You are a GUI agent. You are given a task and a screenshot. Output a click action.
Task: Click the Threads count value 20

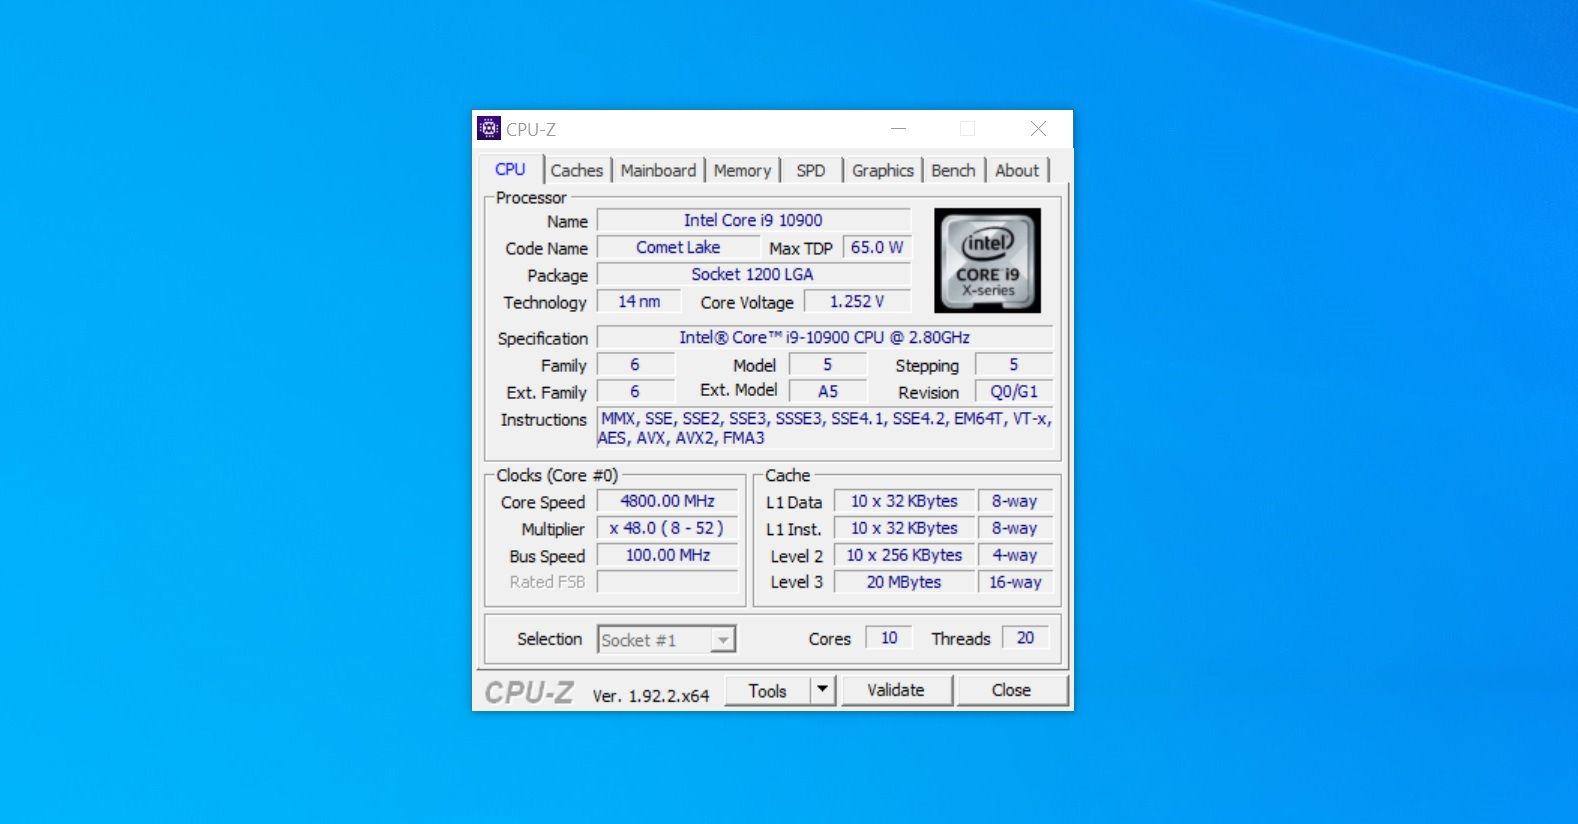pos(1025,638)
